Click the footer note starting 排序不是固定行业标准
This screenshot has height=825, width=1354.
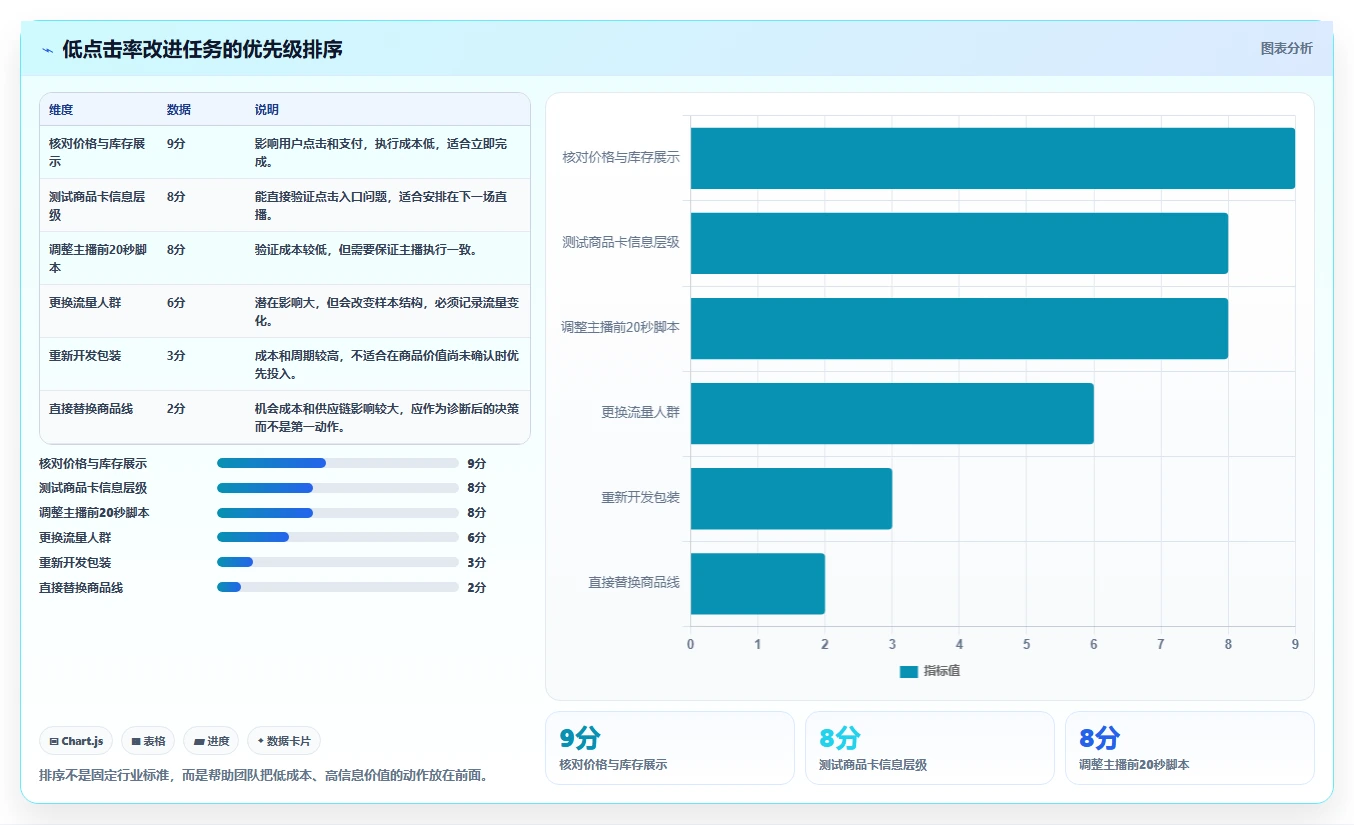[266, 775]
